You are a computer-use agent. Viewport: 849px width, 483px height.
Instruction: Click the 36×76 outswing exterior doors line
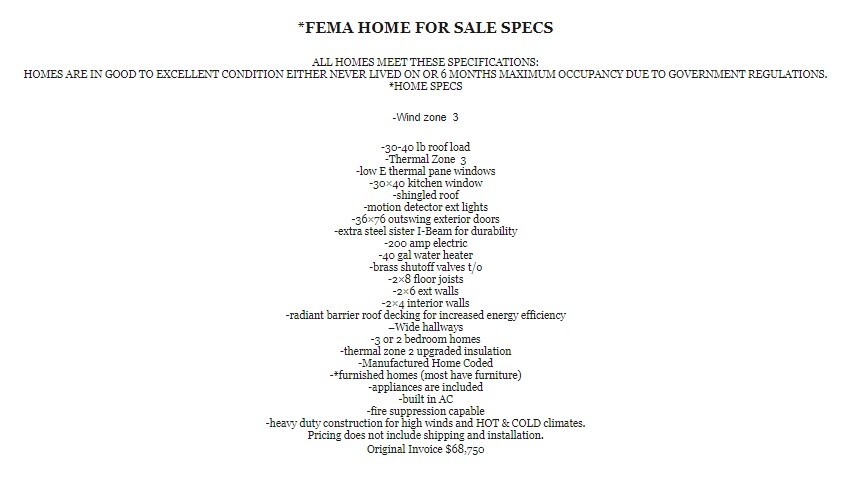pyautogui.click(x=426, y=219)
